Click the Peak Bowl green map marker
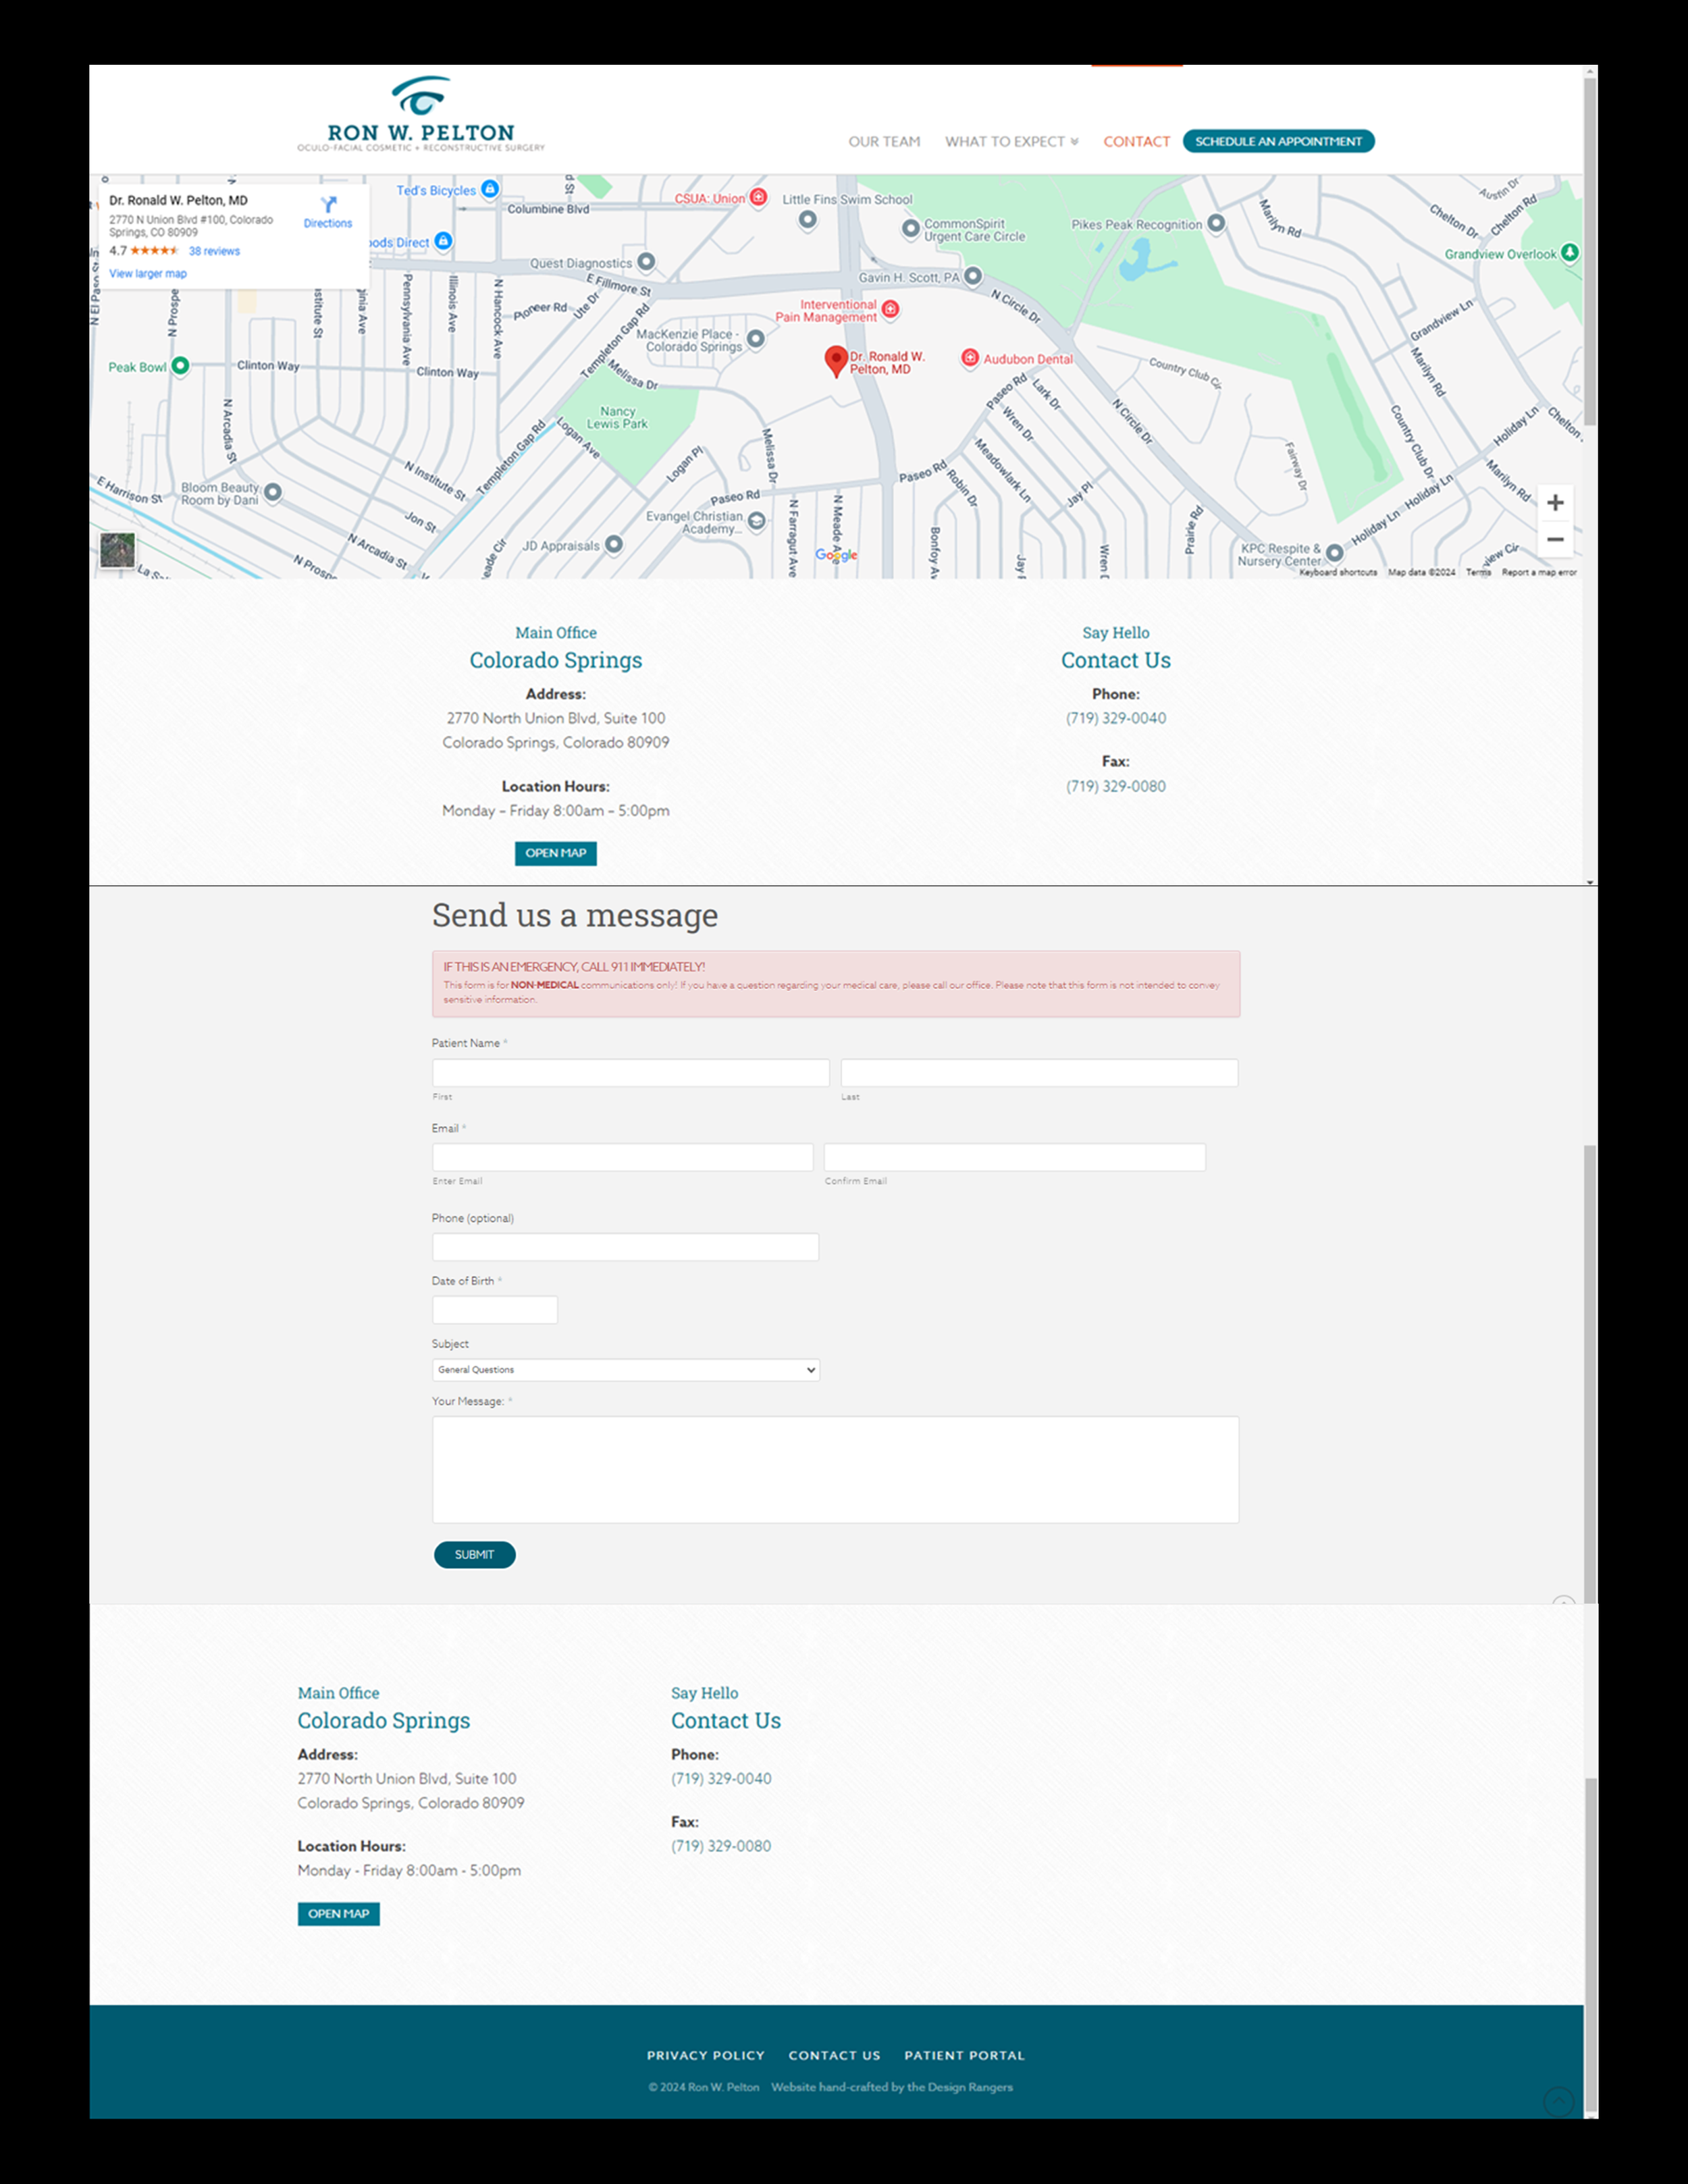This screenshot has height=2184, width=1688. (x=180, y=366)
